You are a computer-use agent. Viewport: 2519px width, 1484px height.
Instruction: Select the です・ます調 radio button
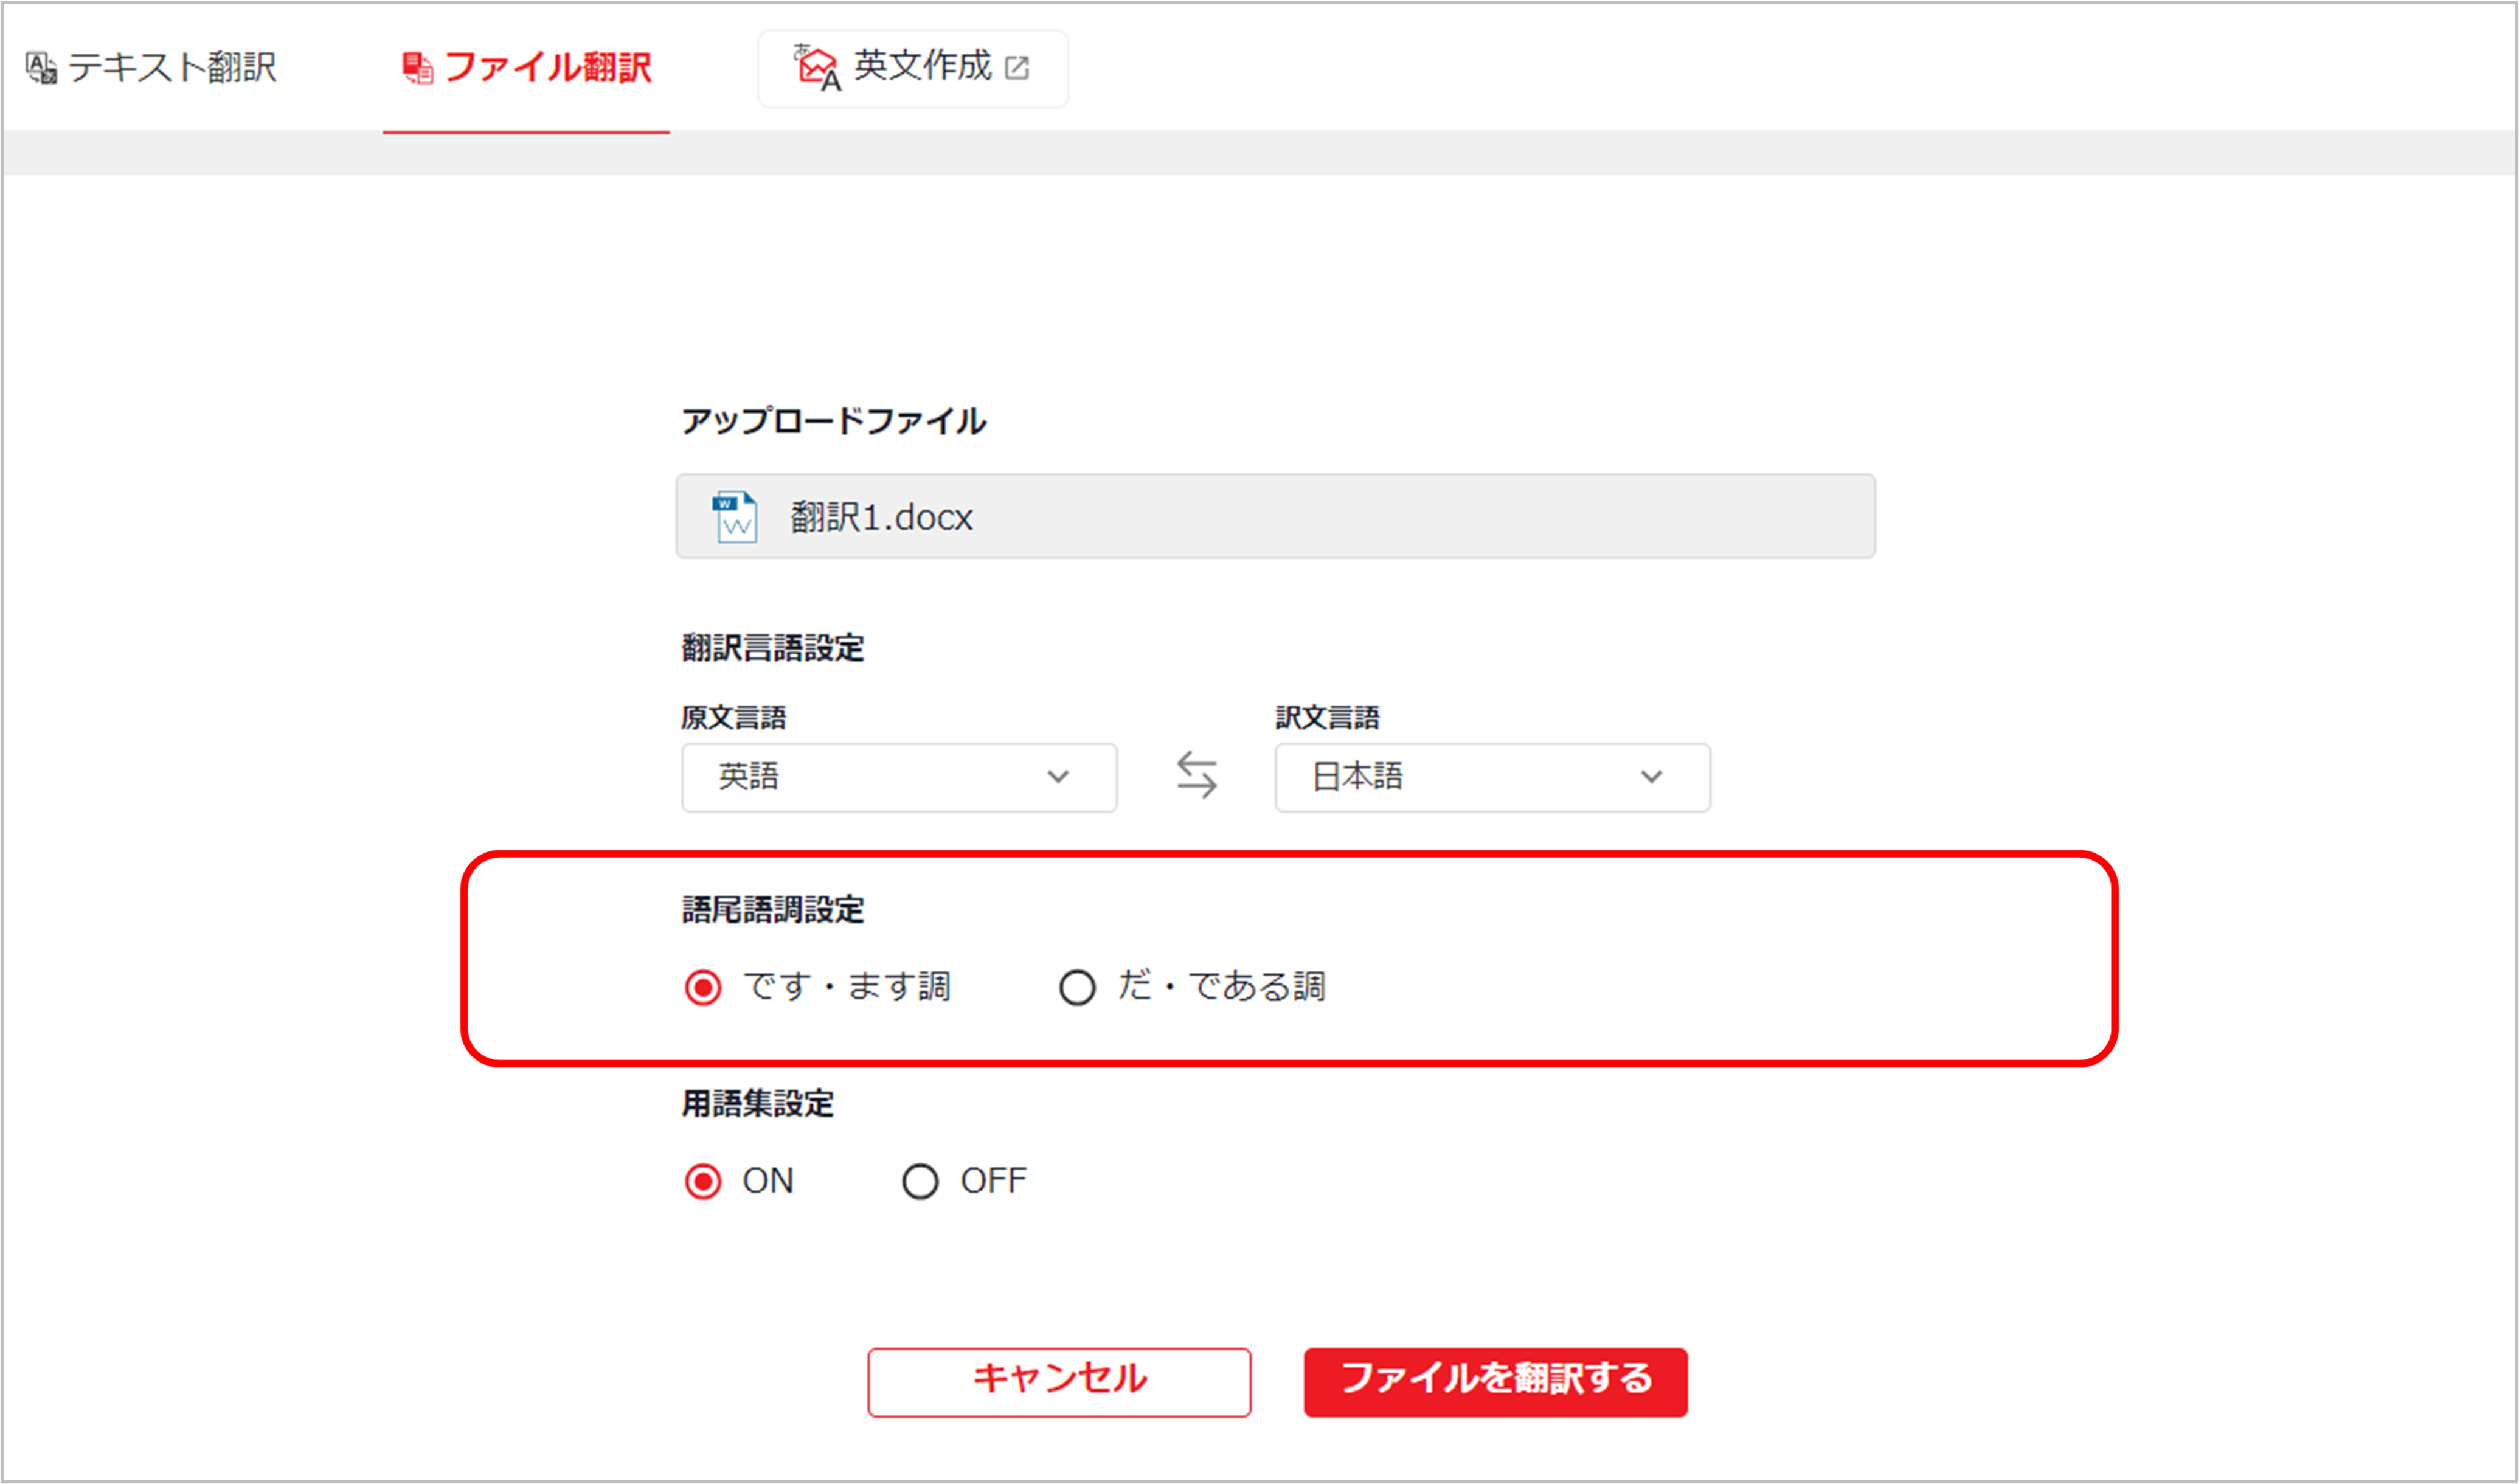point(703,988)
